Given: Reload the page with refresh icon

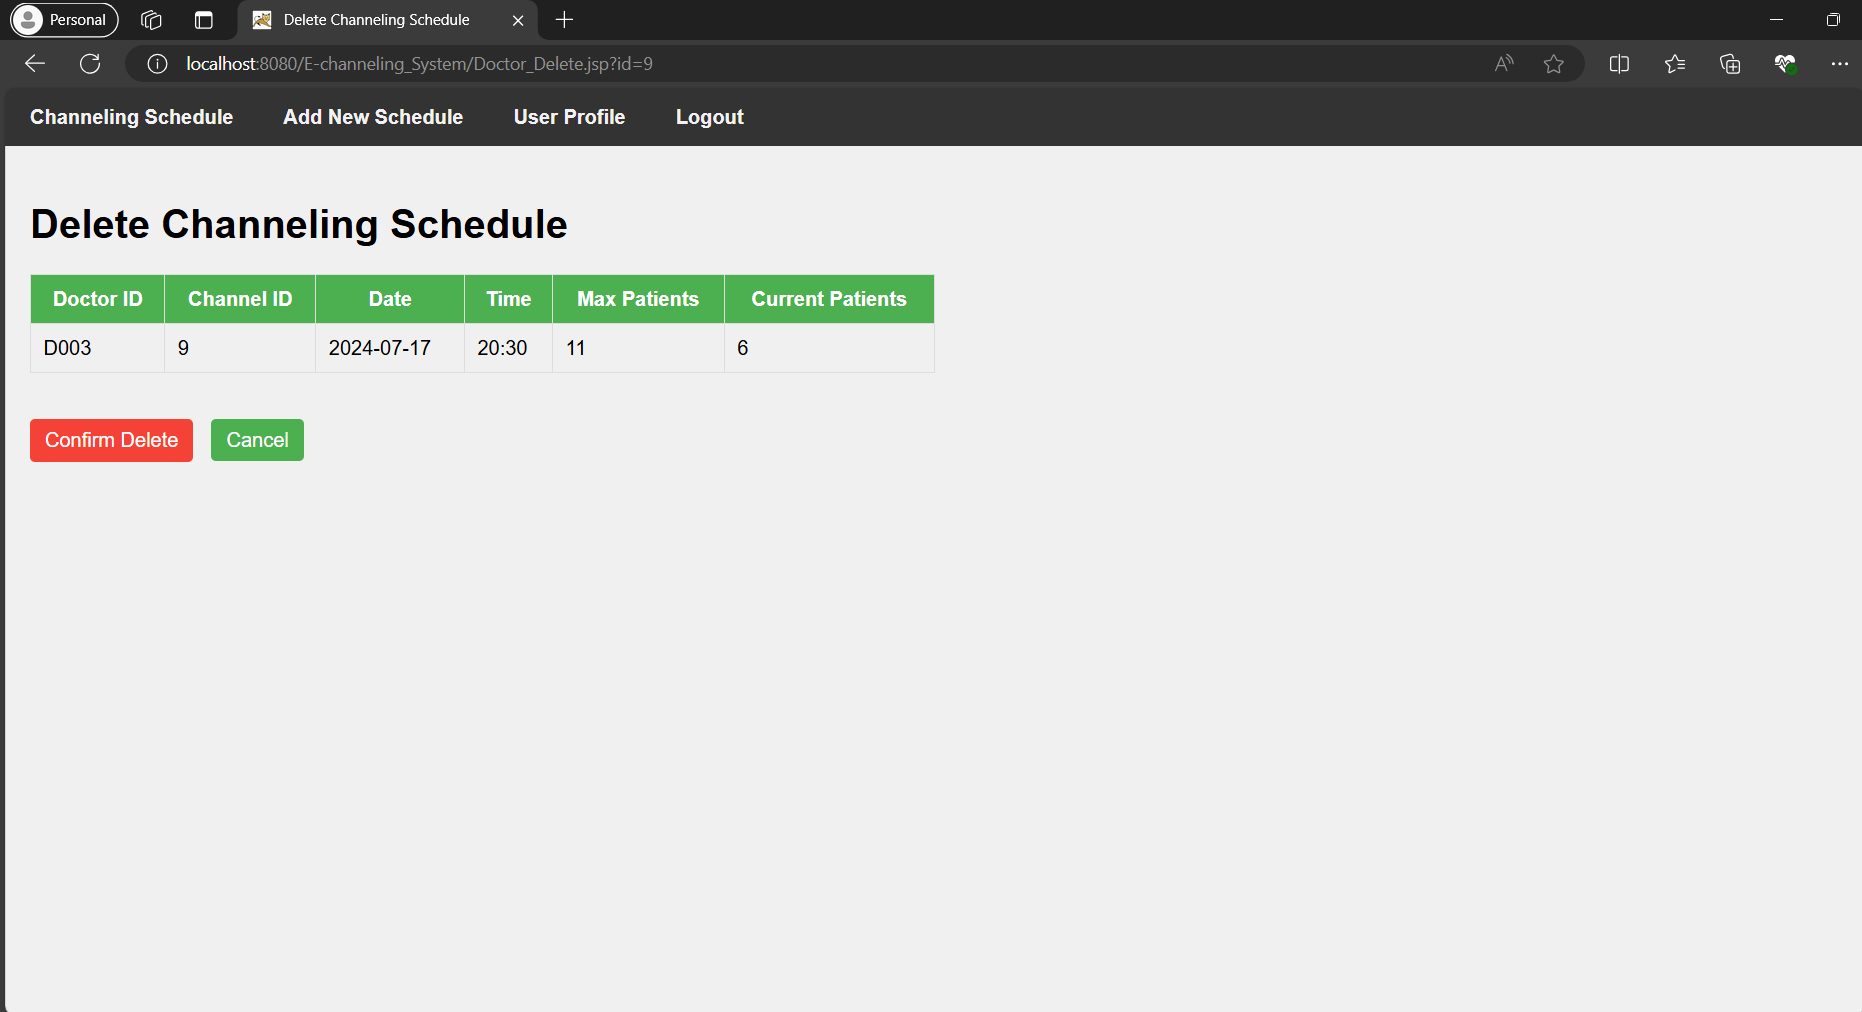Looking at the screenshot, I should tap(90, 64).
